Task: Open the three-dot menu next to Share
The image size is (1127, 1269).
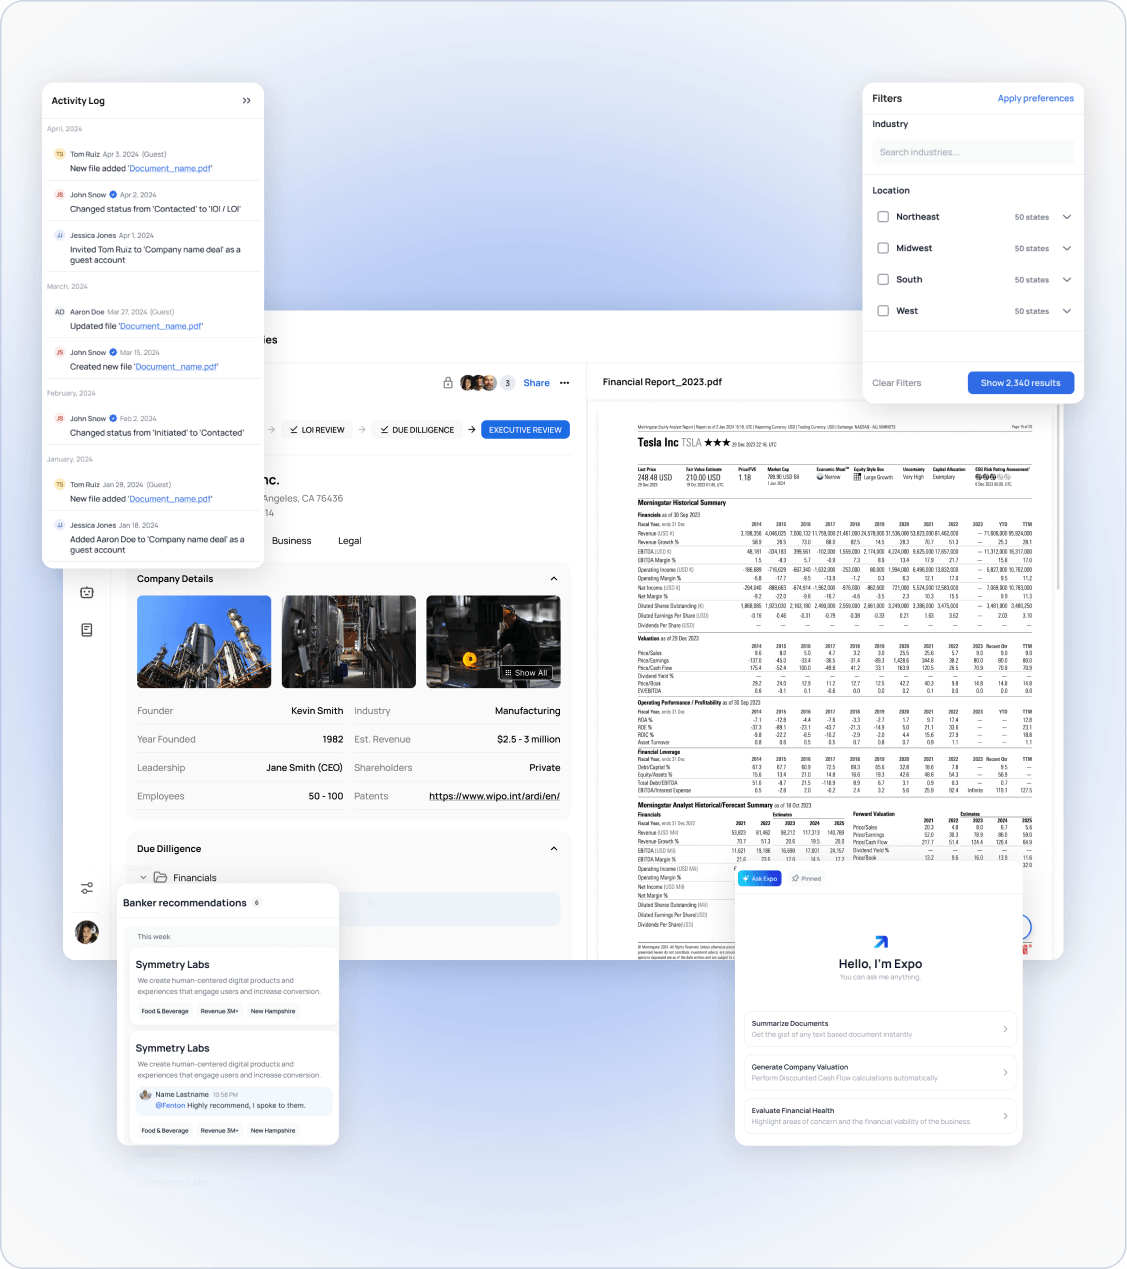Action: tap(565, 383)
